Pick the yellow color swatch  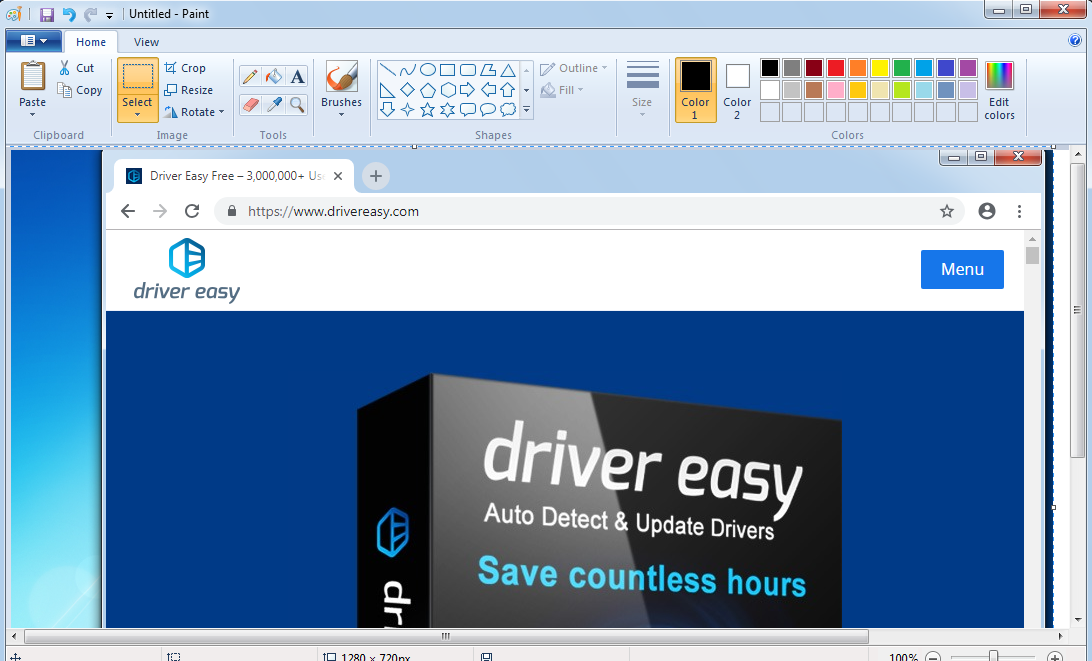click(x=880, y=68)
